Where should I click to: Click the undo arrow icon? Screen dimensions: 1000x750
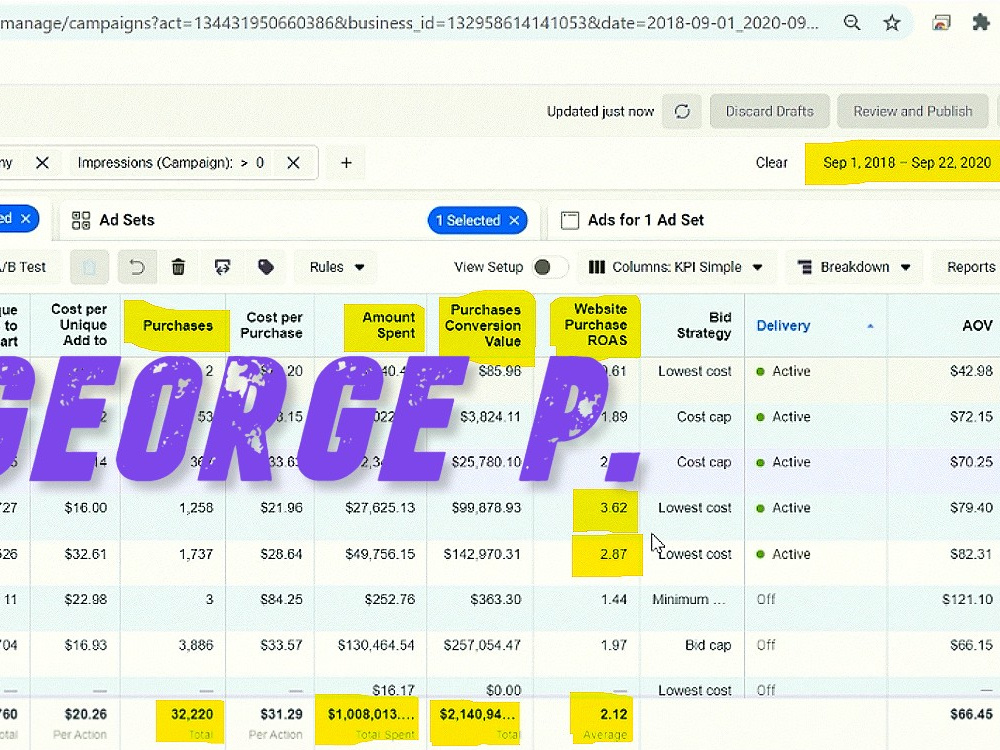pyautogui.click(x=136, y=267)
